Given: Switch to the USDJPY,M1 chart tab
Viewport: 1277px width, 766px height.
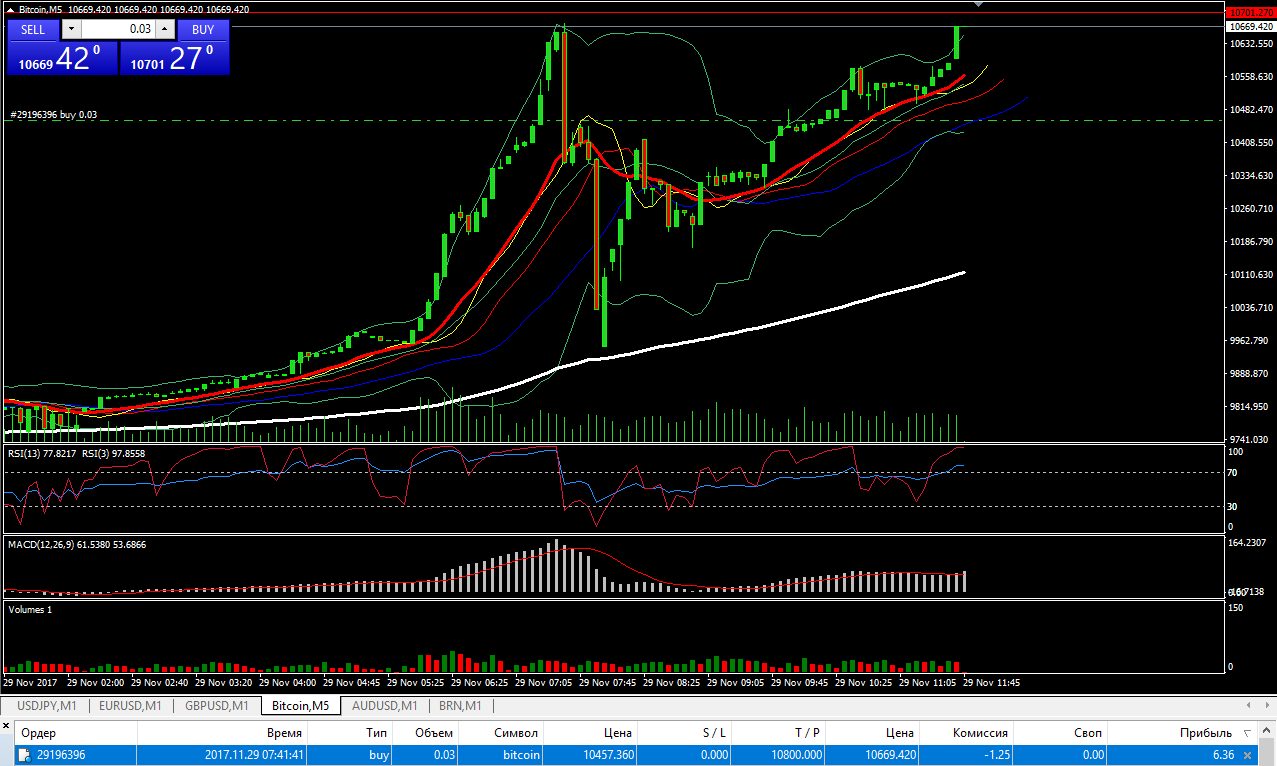Looking at the screenshot, I should 45,706.
